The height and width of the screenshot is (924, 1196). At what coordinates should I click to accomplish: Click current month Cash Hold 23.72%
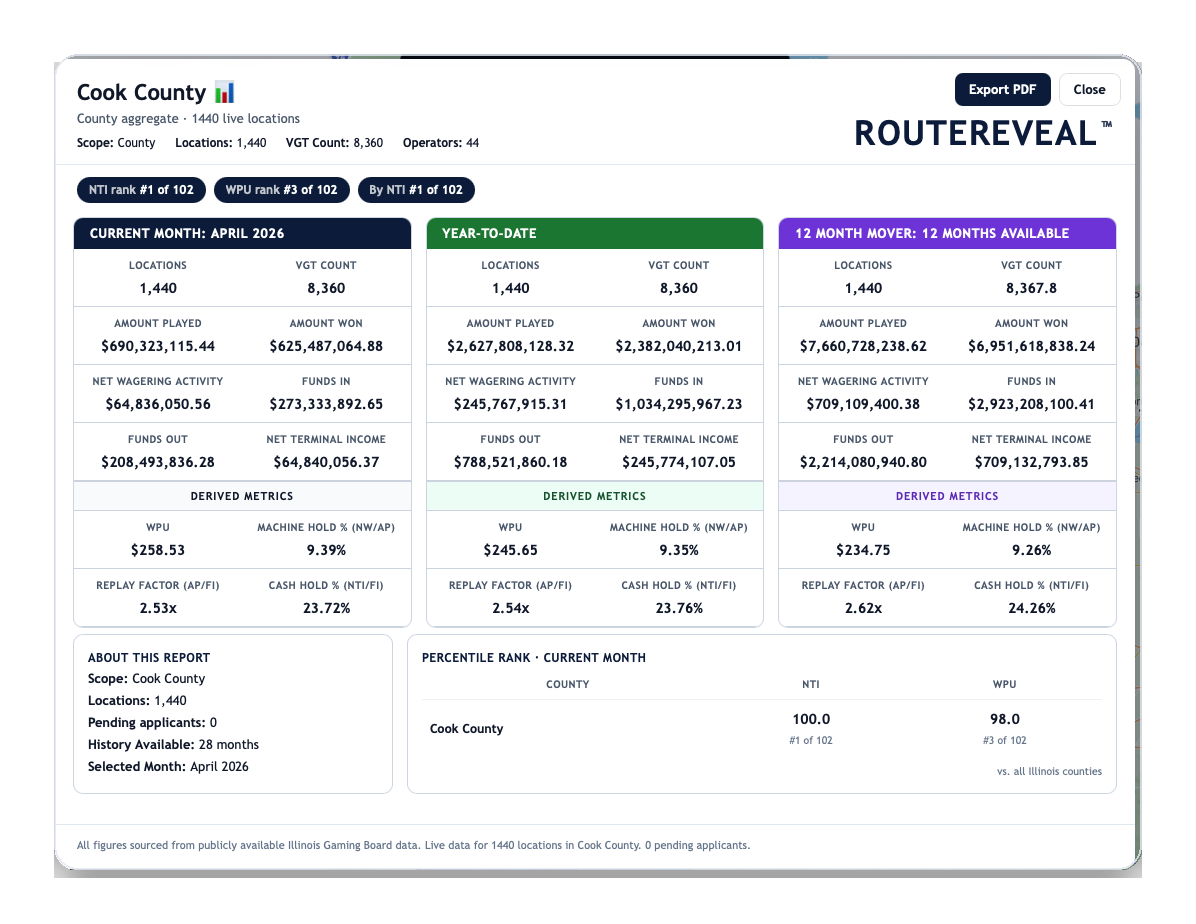pos(326,608)
